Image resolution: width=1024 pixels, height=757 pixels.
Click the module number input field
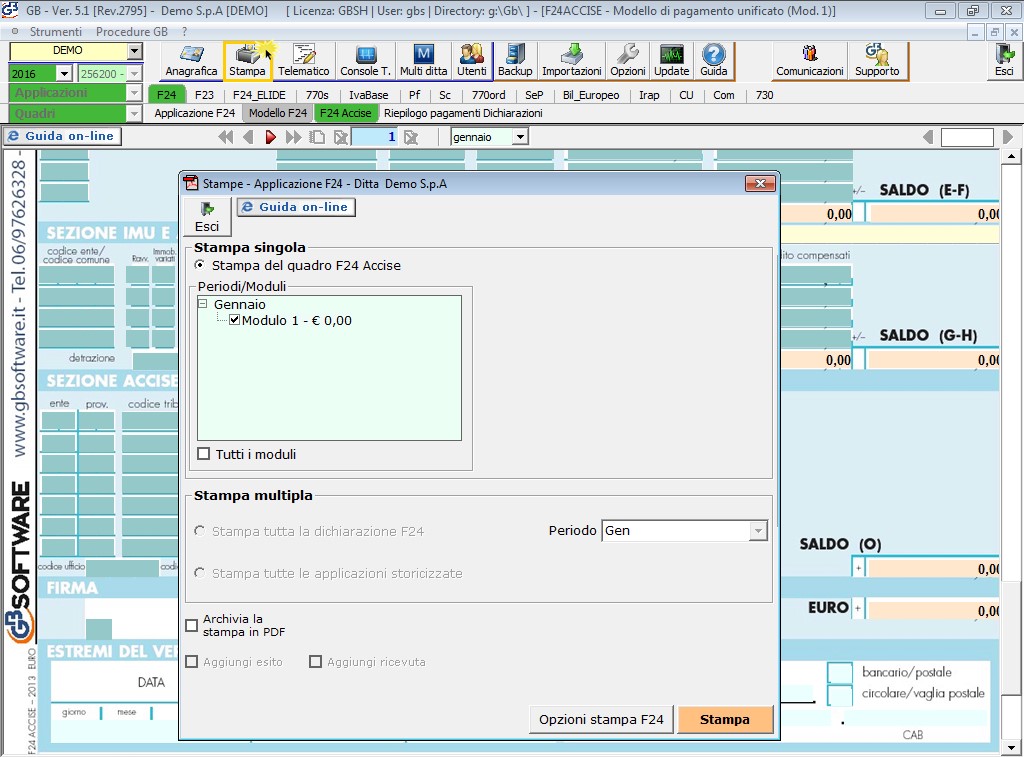coord(375,137)
